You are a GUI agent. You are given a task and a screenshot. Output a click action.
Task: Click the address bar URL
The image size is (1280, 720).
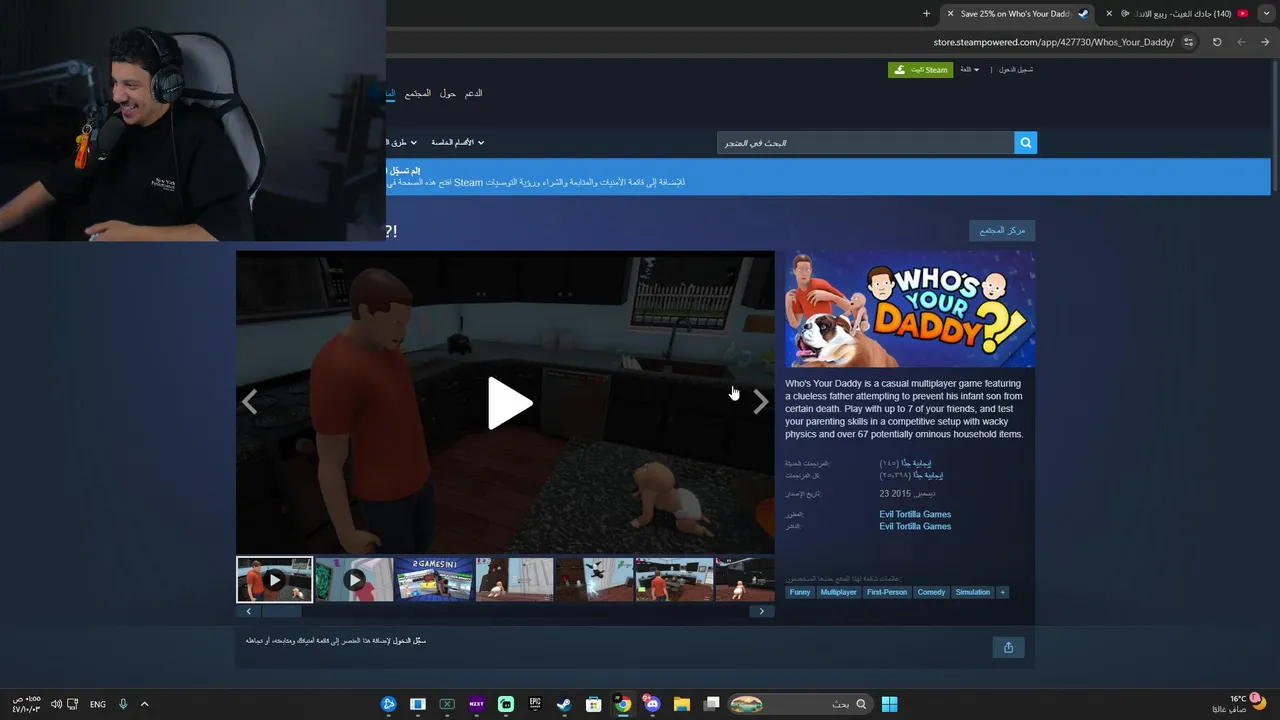(1054, 42)
